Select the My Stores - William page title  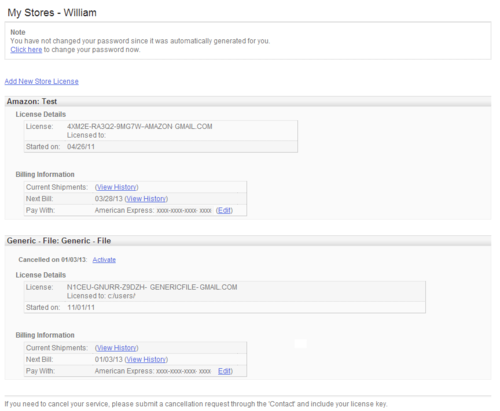[x=52, y=13]
